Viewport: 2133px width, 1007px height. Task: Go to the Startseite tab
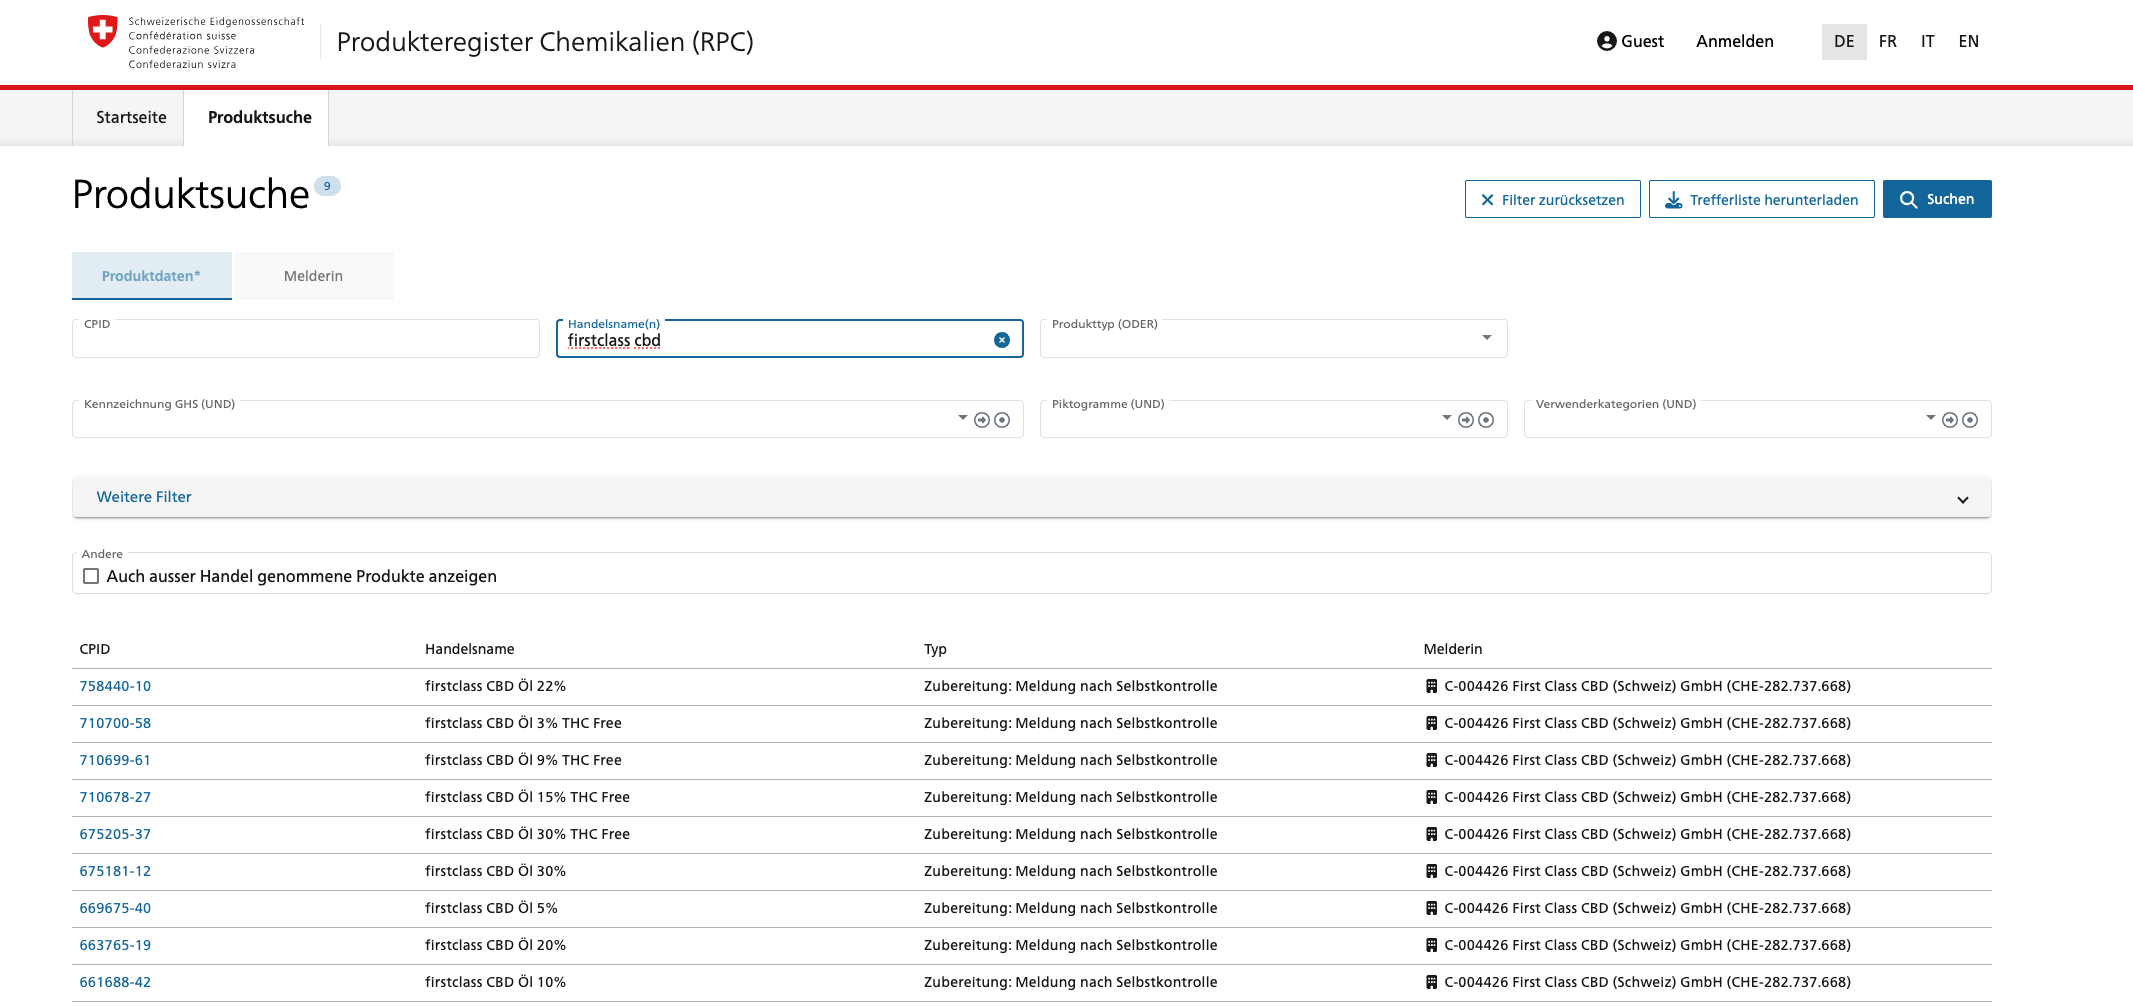tap(131, 117)
